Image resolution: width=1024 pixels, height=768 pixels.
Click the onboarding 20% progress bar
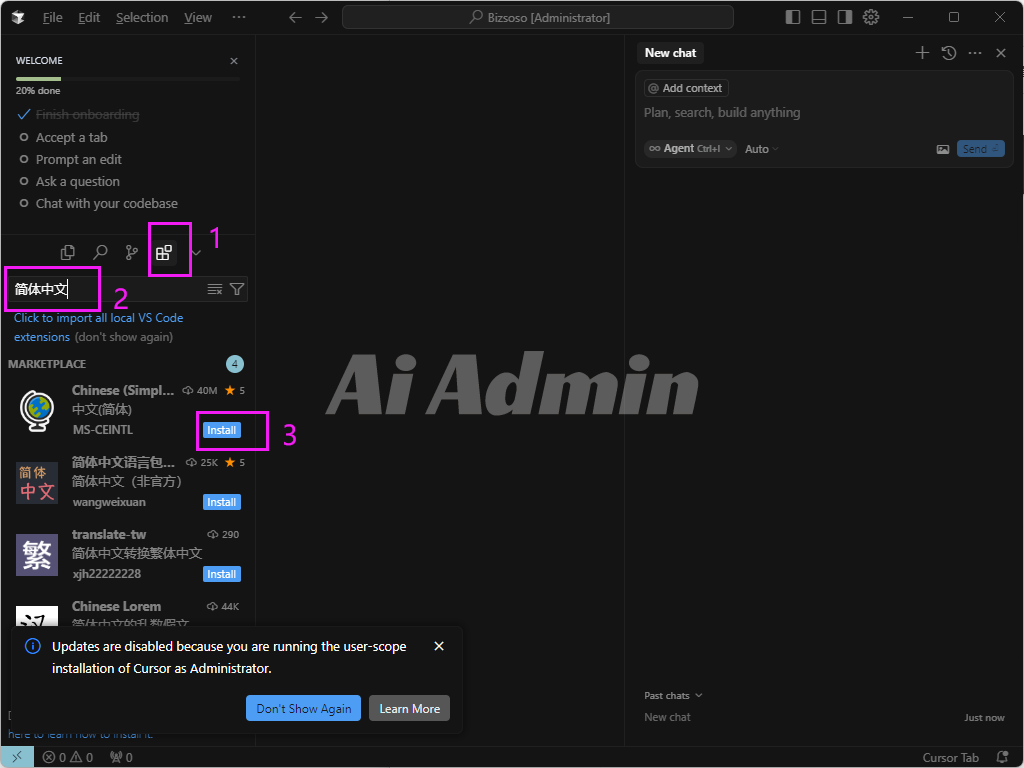128,79
